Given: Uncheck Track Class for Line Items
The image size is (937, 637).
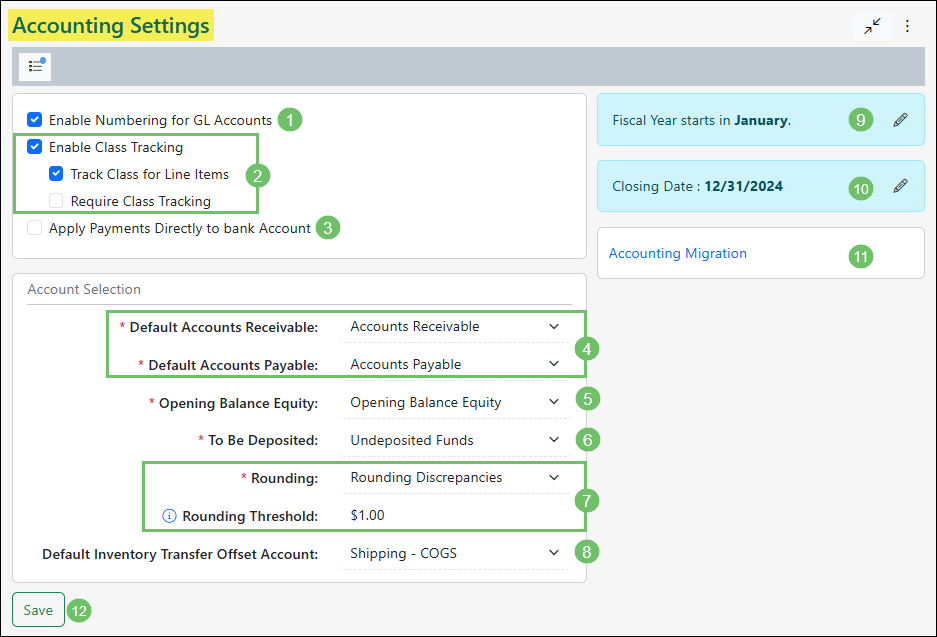Looking at the screenshot, I should click(56, 174).
